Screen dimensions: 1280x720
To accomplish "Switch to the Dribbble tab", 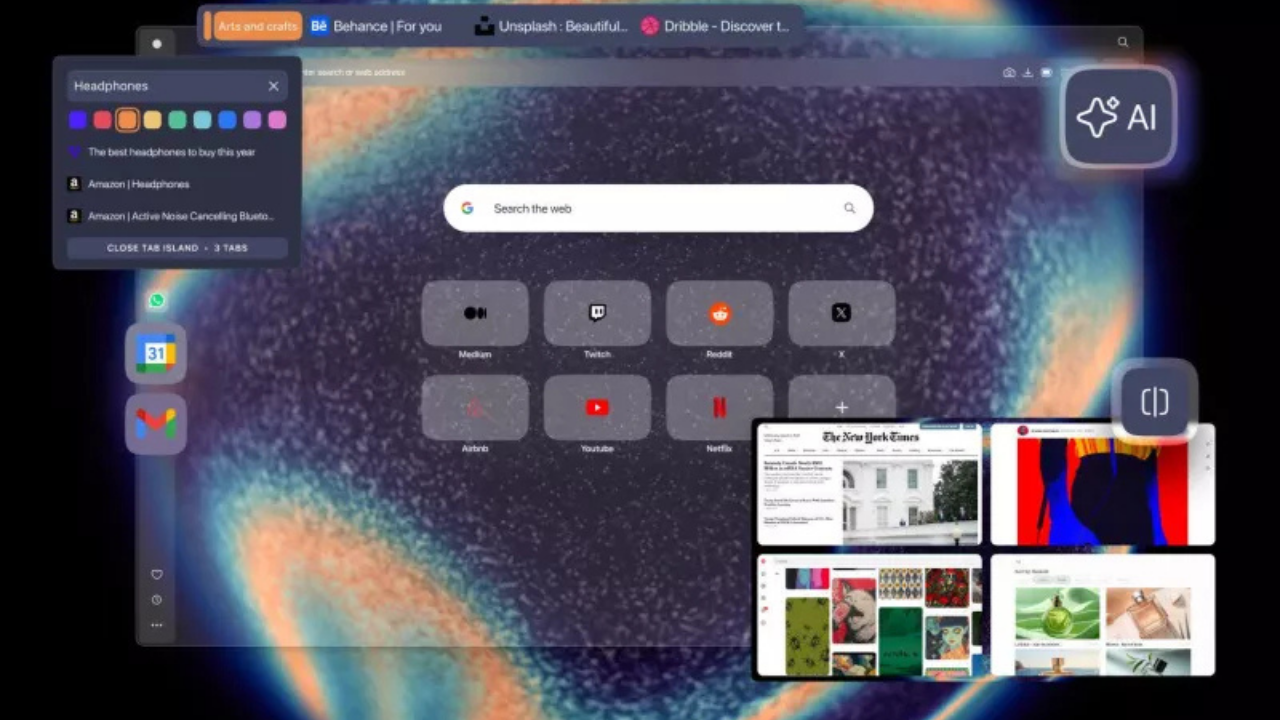I will click(x=715, y=26).
